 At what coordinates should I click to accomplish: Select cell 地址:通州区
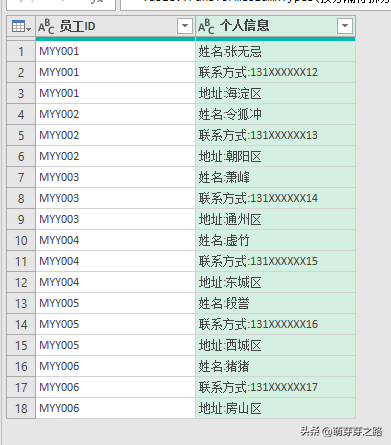(275, 219)
